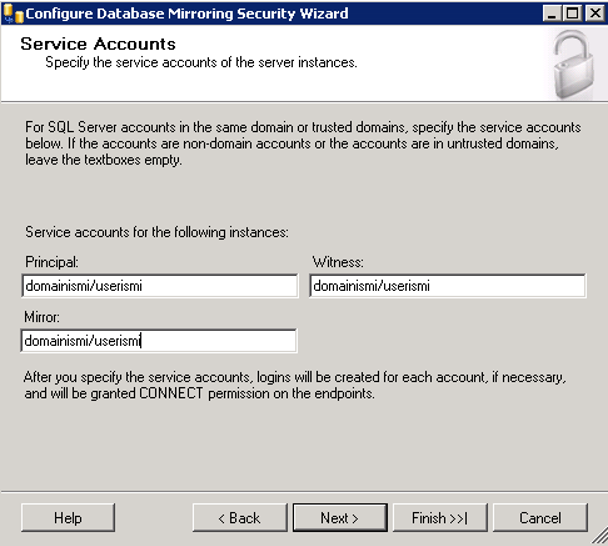Image resolution: width=608 pixels, height=546 pixels.
Task: Click the Finish >>| button
Action: [x=440, y=518]
